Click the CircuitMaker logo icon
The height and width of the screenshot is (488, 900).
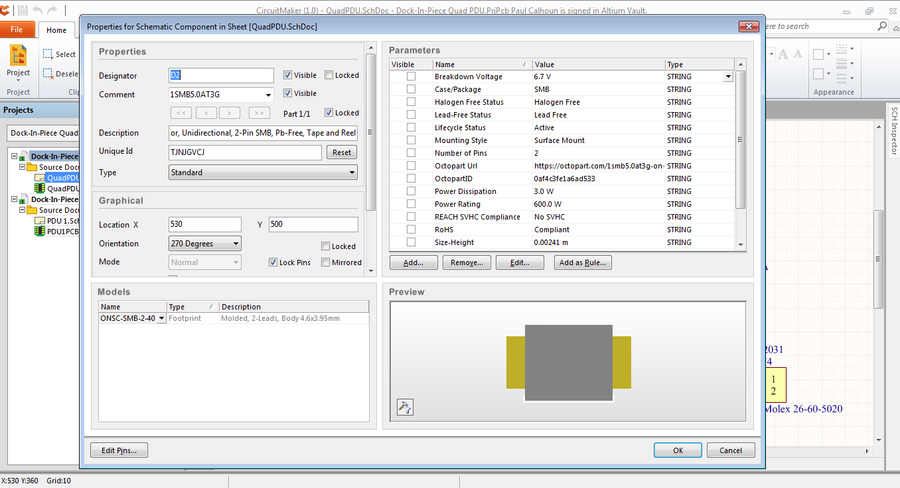[x=5, y=10]
